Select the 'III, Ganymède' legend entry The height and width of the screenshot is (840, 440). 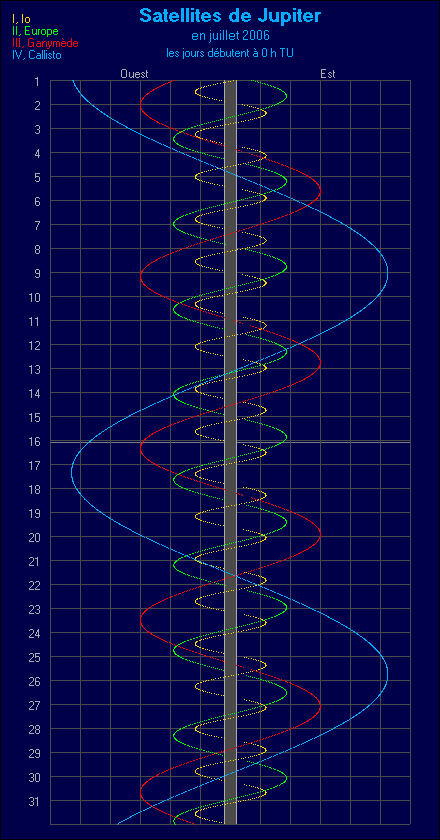tap(45, 43)
